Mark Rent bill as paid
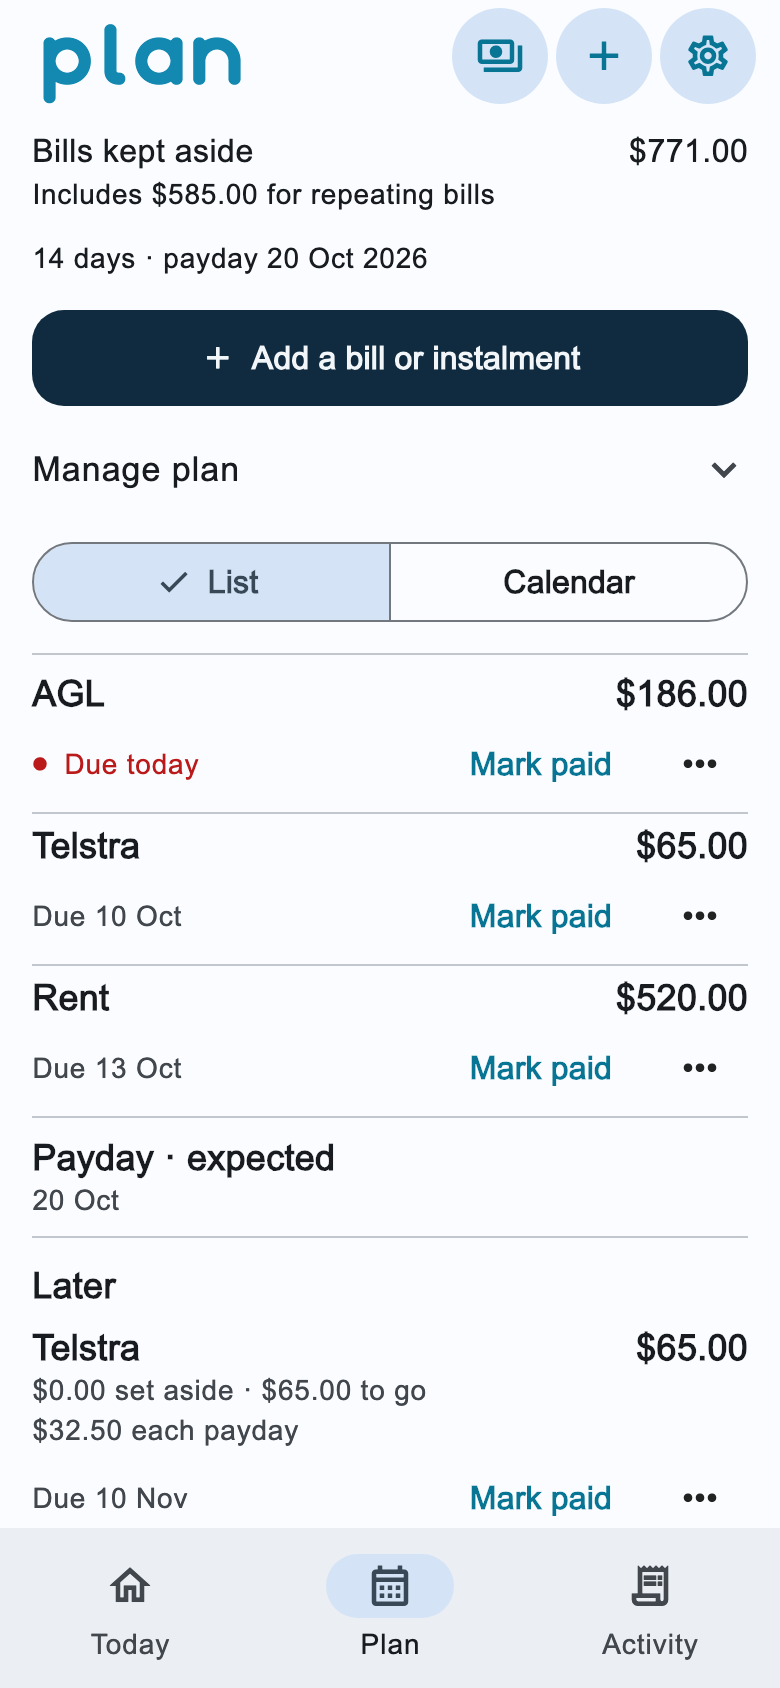The width and height of the screenshot is (780, 1688). point(541,1068)
